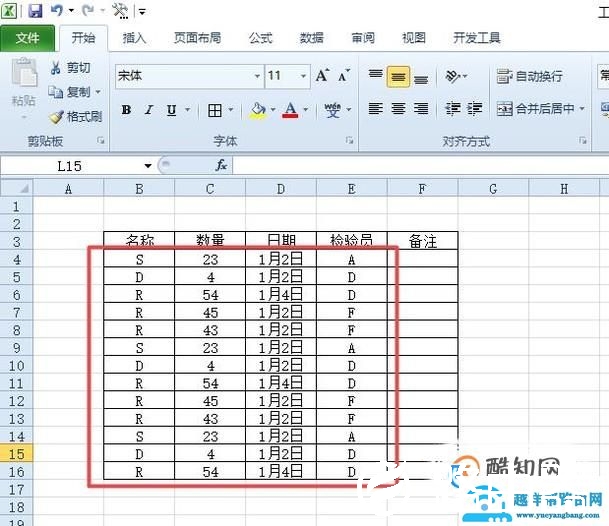The image size is (609, 526).
Task: Toggle Center text alignment icon
Action: click(398, 109)
